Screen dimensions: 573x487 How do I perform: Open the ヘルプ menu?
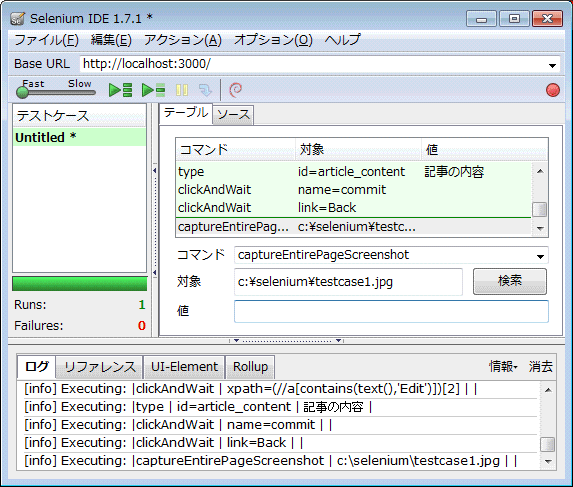(x=342, y=39)
